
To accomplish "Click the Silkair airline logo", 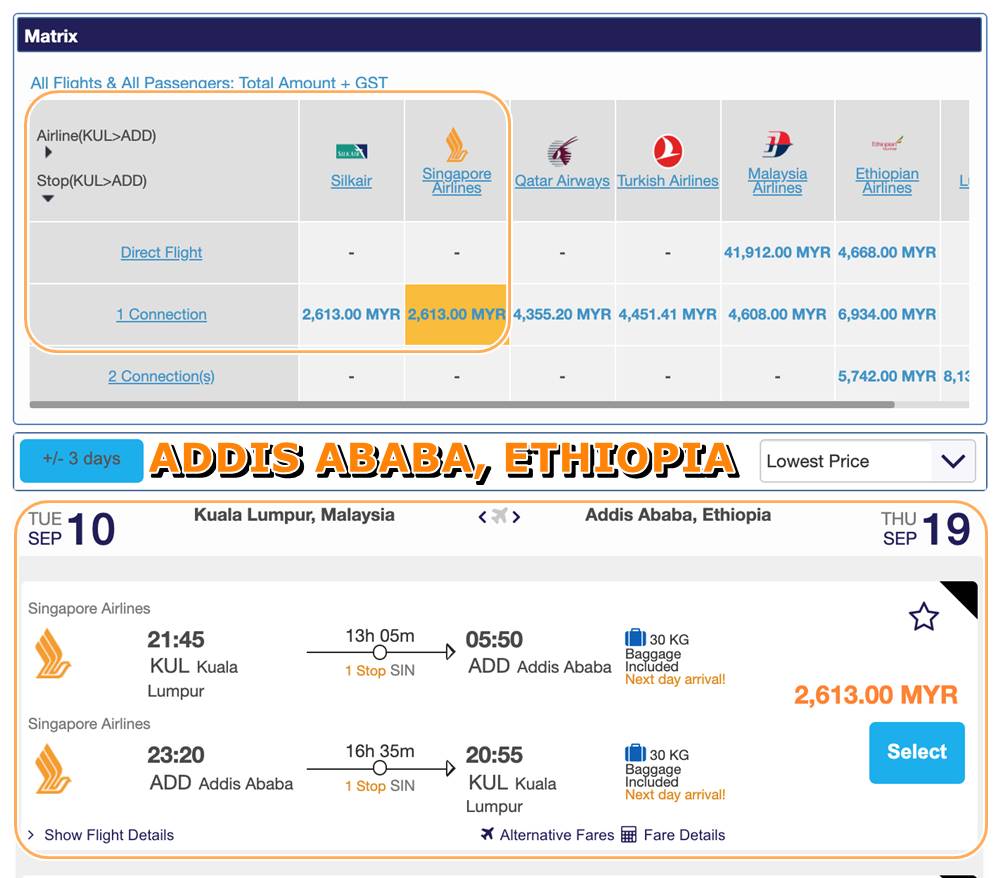I will 351,152.
